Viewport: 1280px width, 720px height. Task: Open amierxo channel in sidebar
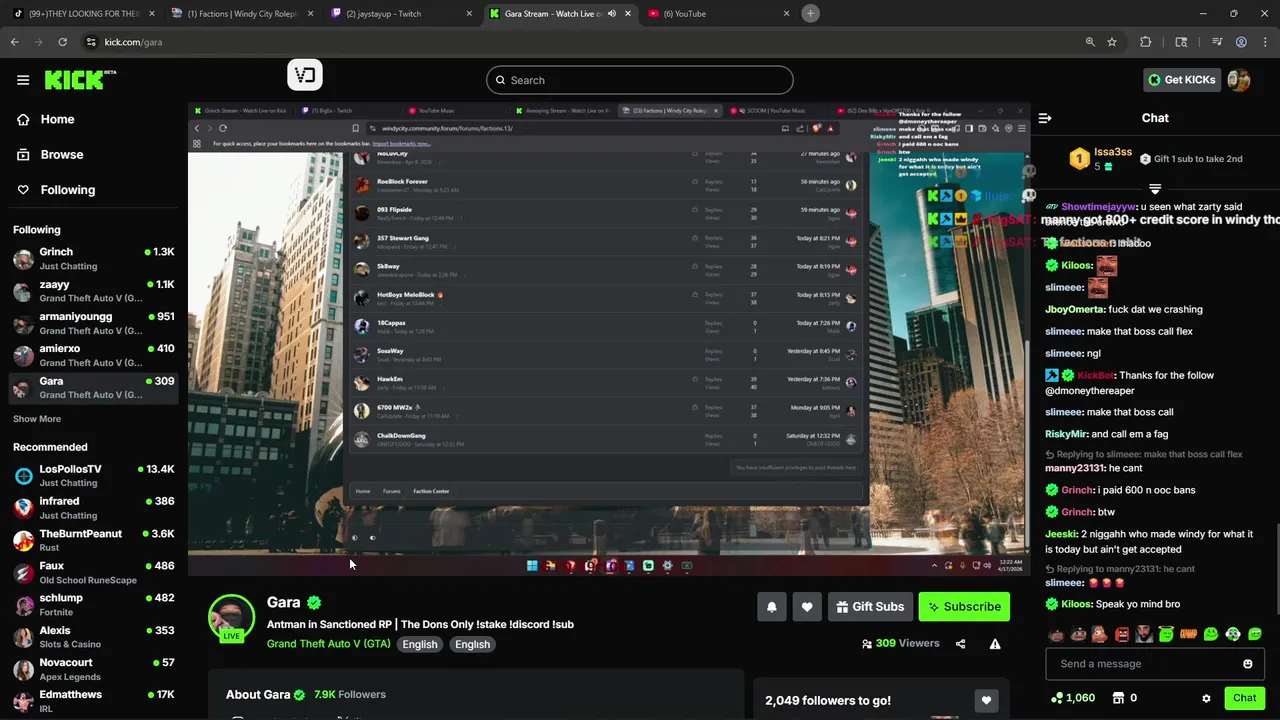click(94, 355)
